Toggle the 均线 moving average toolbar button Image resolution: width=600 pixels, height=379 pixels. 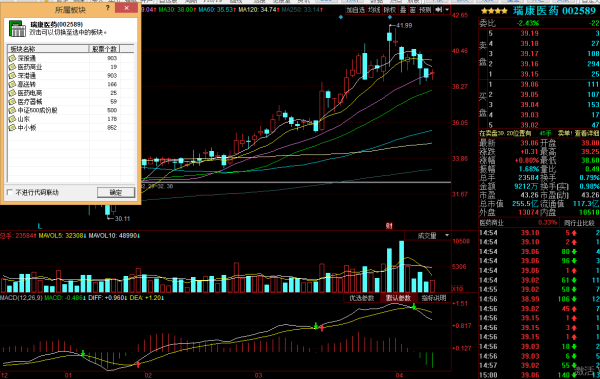(373, 10)
